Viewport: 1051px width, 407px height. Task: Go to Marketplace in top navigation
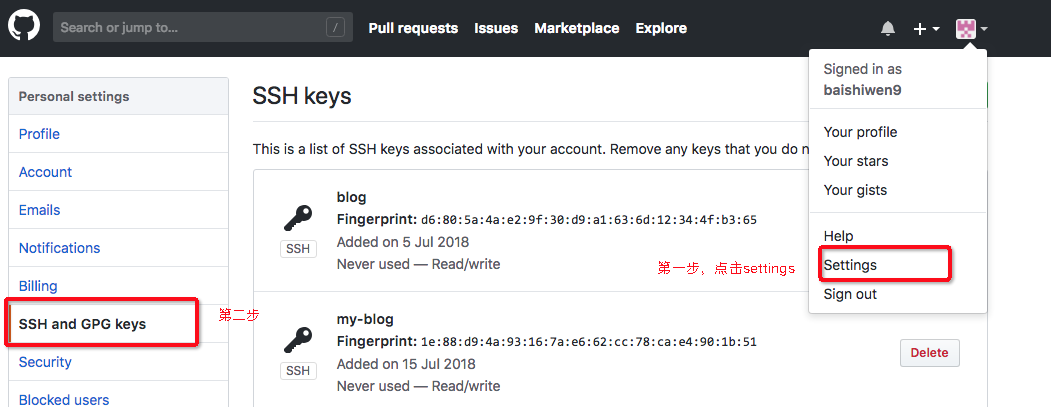576,28
